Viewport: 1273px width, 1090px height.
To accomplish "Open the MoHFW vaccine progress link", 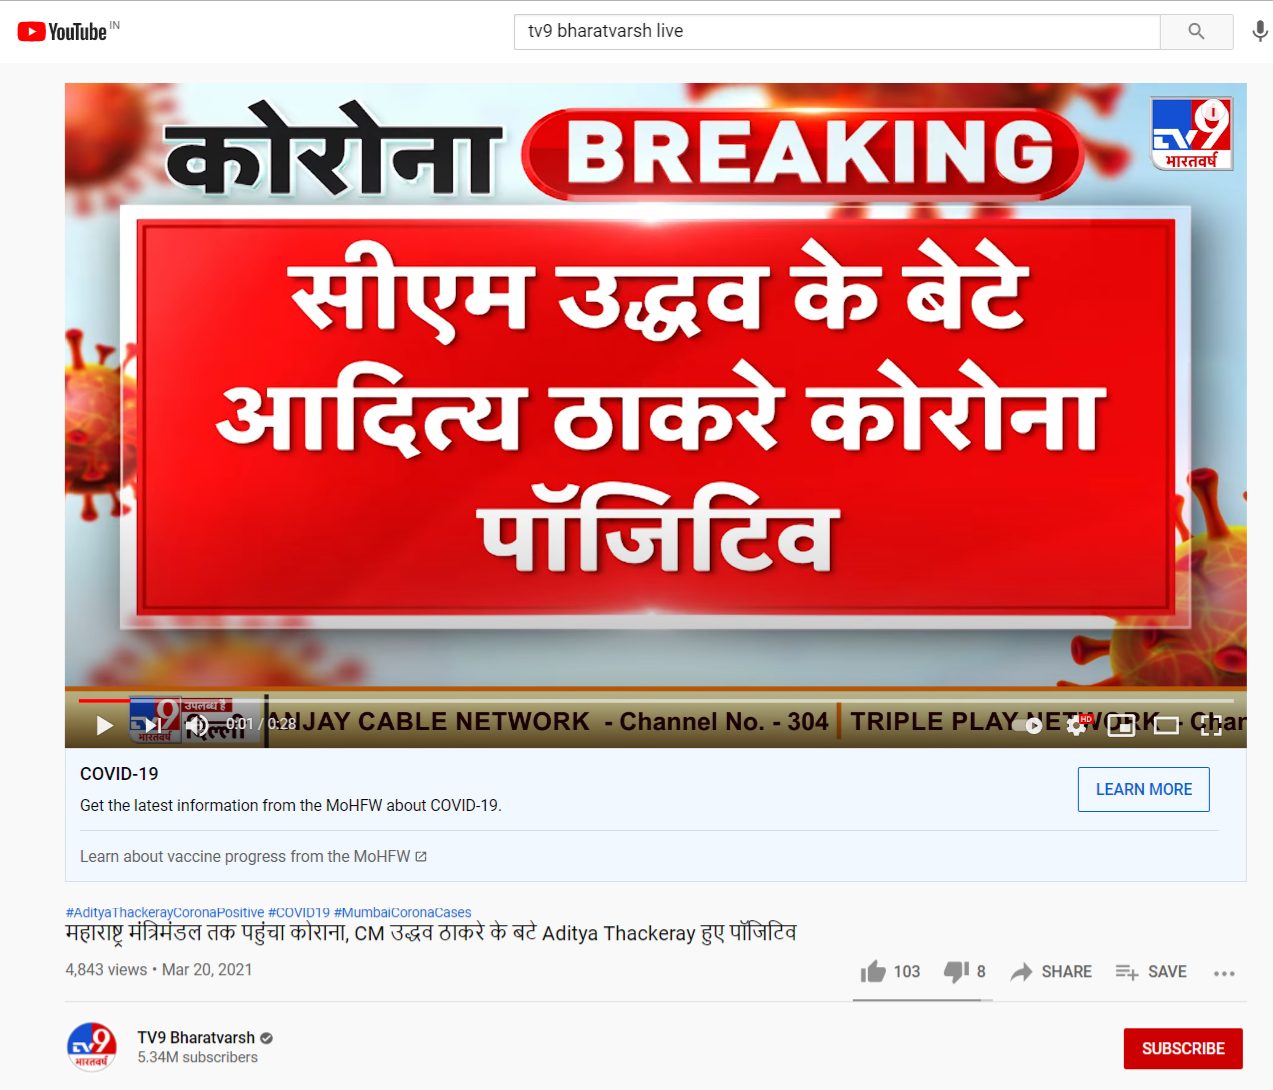I will 253,857.
